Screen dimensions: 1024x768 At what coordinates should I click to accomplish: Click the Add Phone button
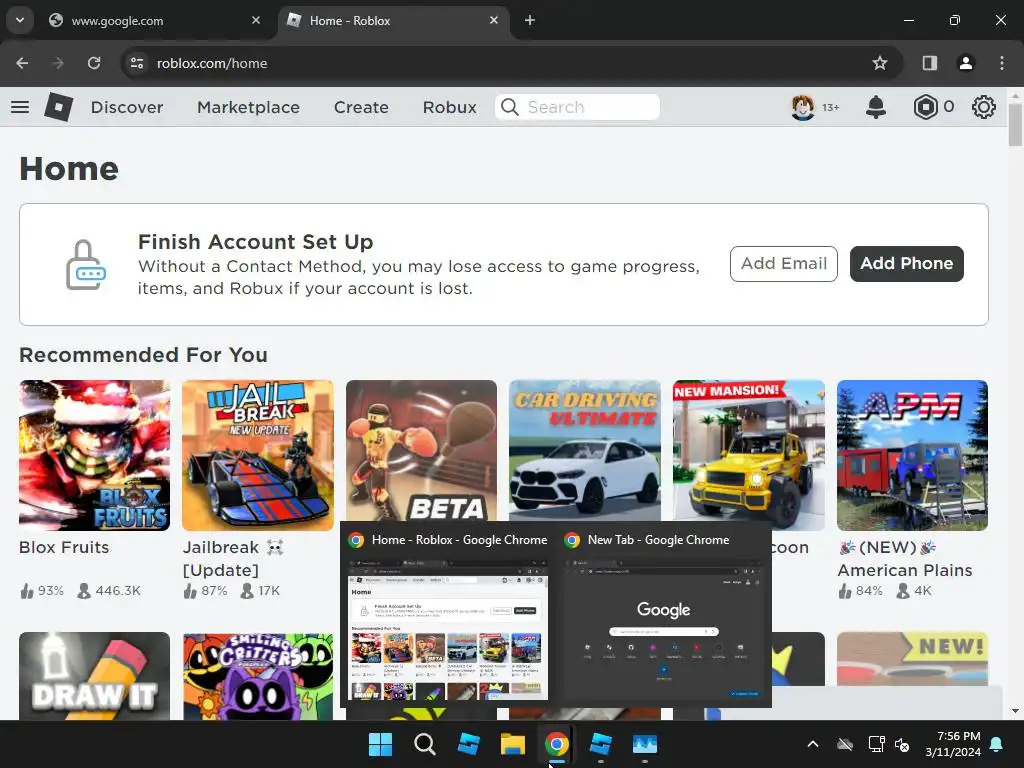906,264
